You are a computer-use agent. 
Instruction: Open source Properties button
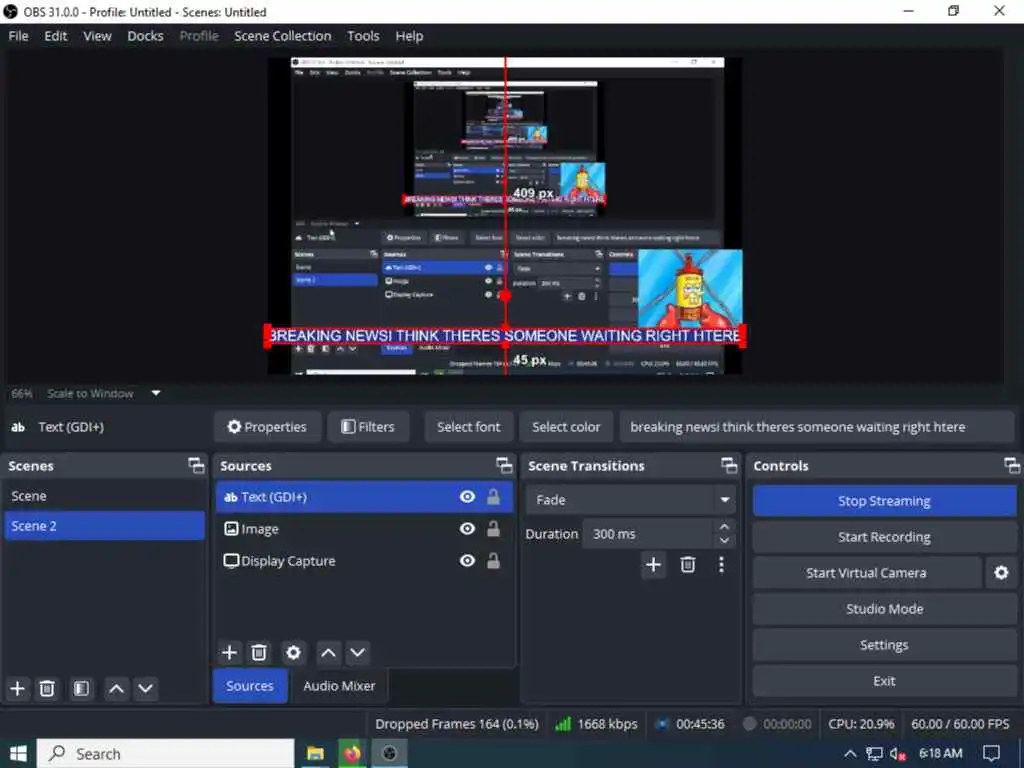[266, 426]
